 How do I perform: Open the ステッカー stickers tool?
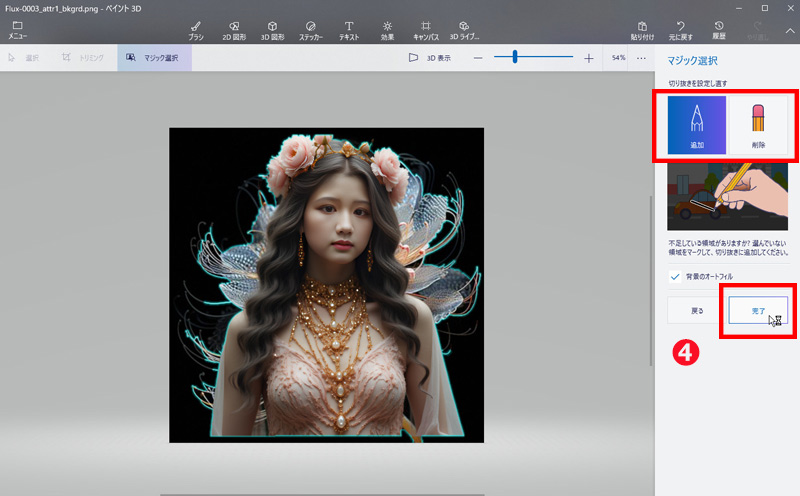311,31
